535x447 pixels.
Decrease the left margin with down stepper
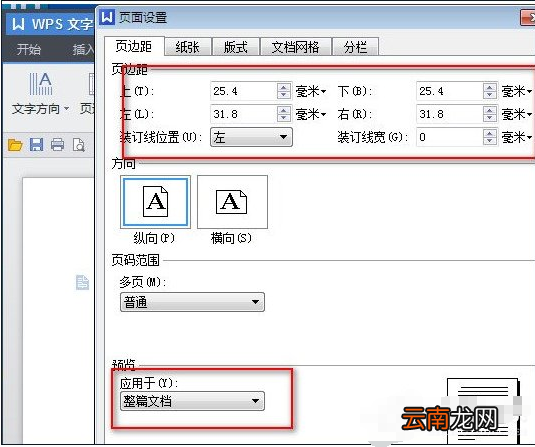[284, 118]
